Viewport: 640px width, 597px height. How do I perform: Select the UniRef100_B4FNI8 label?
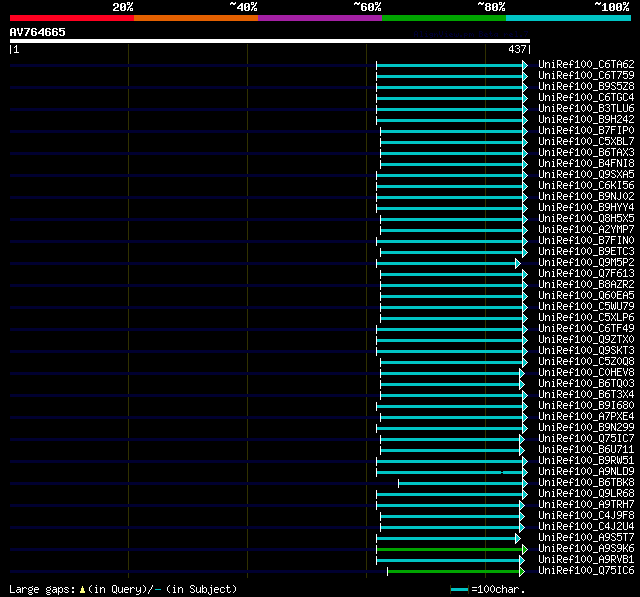pyautogui.click(x=586, y=164)
